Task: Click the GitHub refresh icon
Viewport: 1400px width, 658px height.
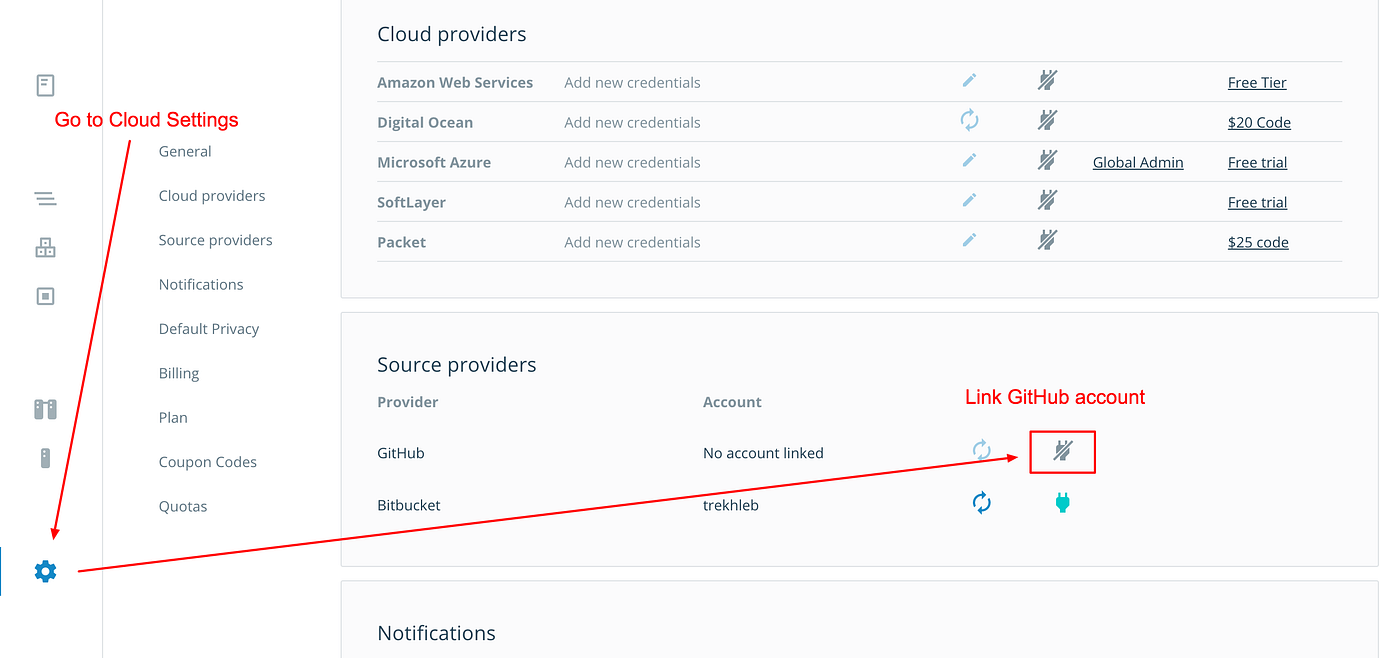Action: pyautogui.click(x=982, y=451)
